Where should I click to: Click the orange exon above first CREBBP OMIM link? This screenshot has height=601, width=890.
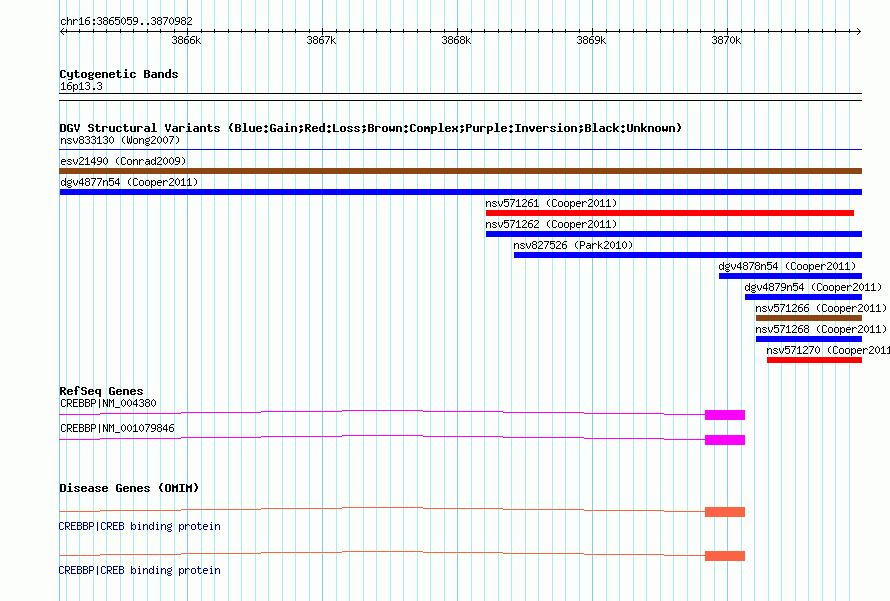pyautogui.click(x=725, y=512)
